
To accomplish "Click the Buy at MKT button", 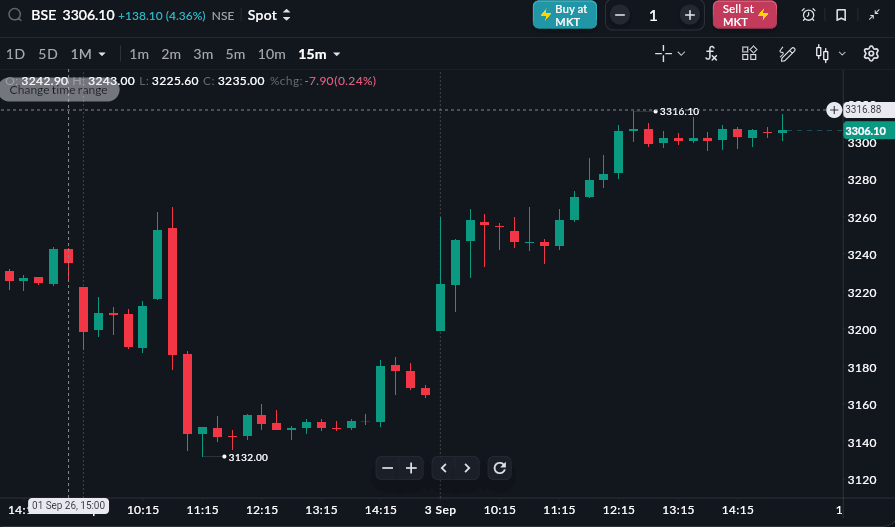I will click(x=565, y=15).
